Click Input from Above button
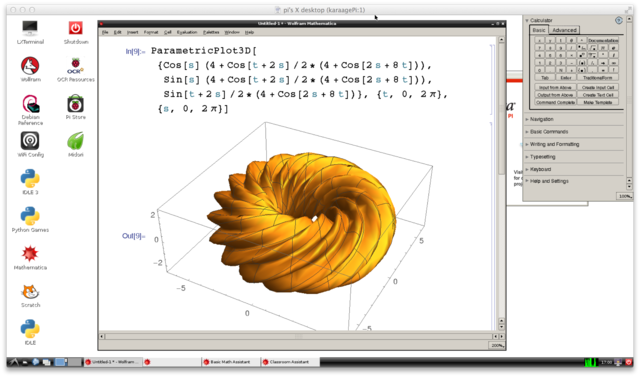This screenshot has height=377, width=640. [555, 87]
